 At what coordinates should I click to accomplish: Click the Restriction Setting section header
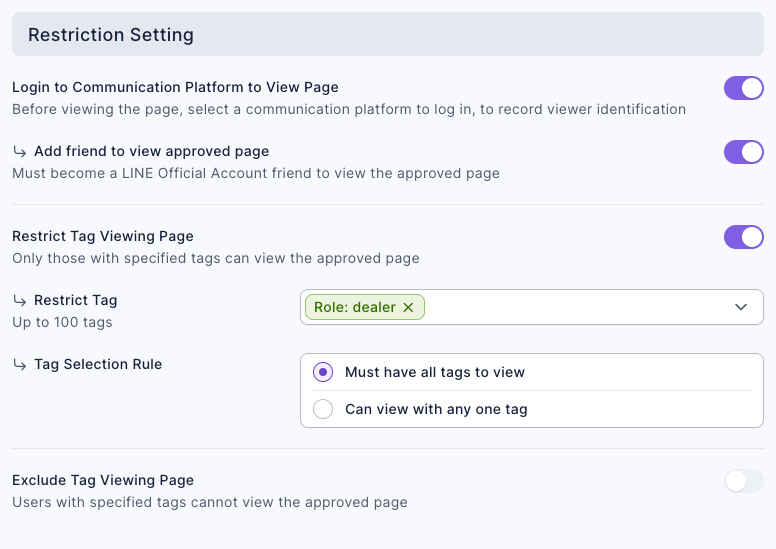pyautogui.click(x=388, y=34)
